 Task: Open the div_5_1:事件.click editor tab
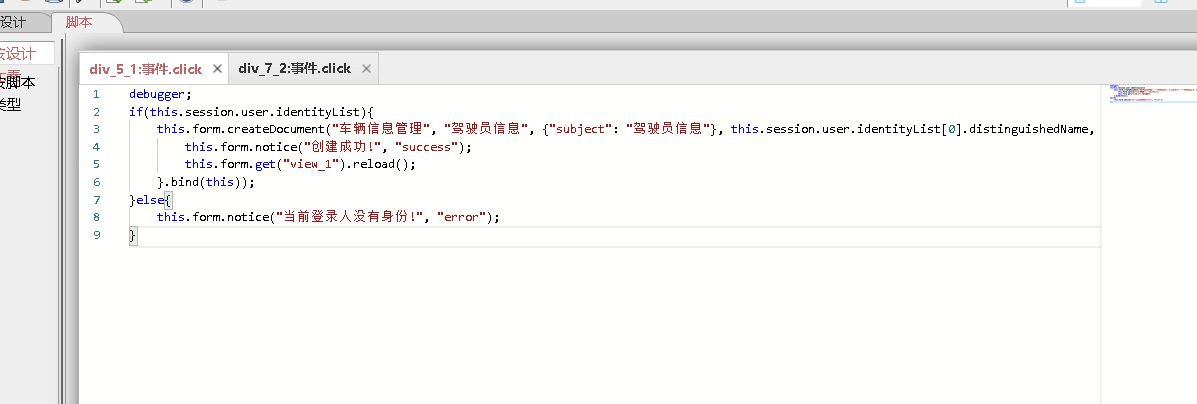point(145,69)
